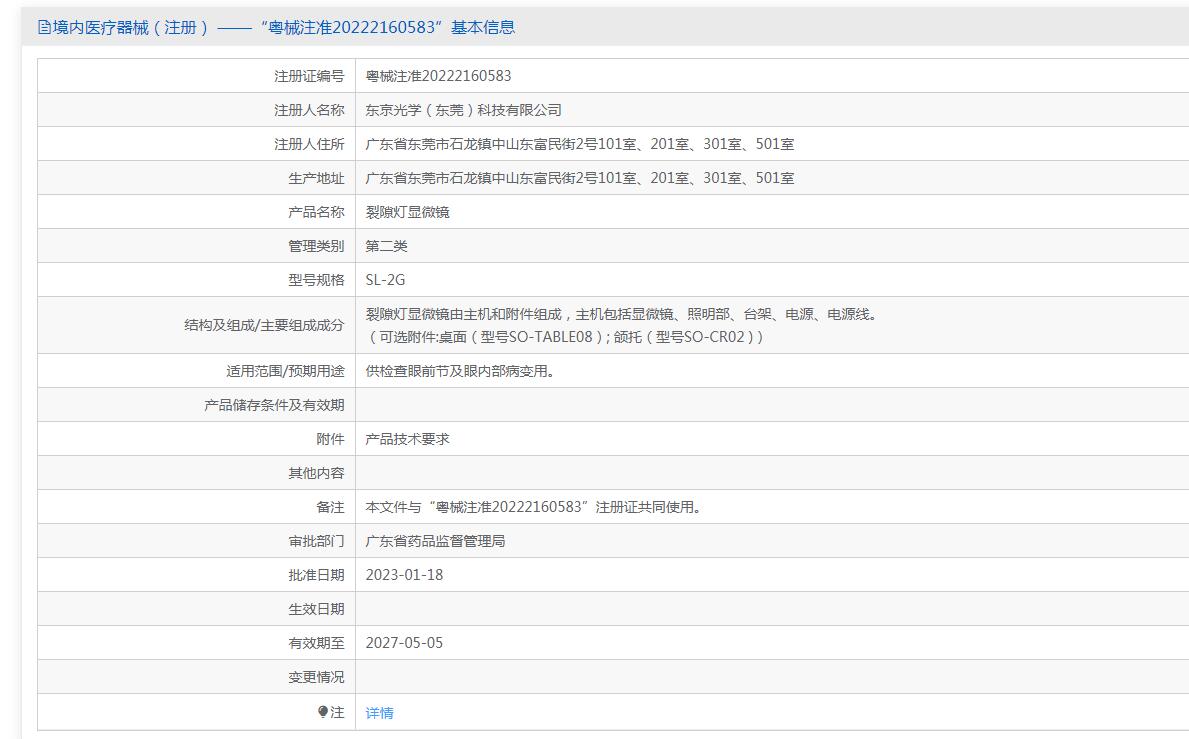
Task: Select the registrant name 东京光学（东莞）科技有限公司
Action: point(463,110)
